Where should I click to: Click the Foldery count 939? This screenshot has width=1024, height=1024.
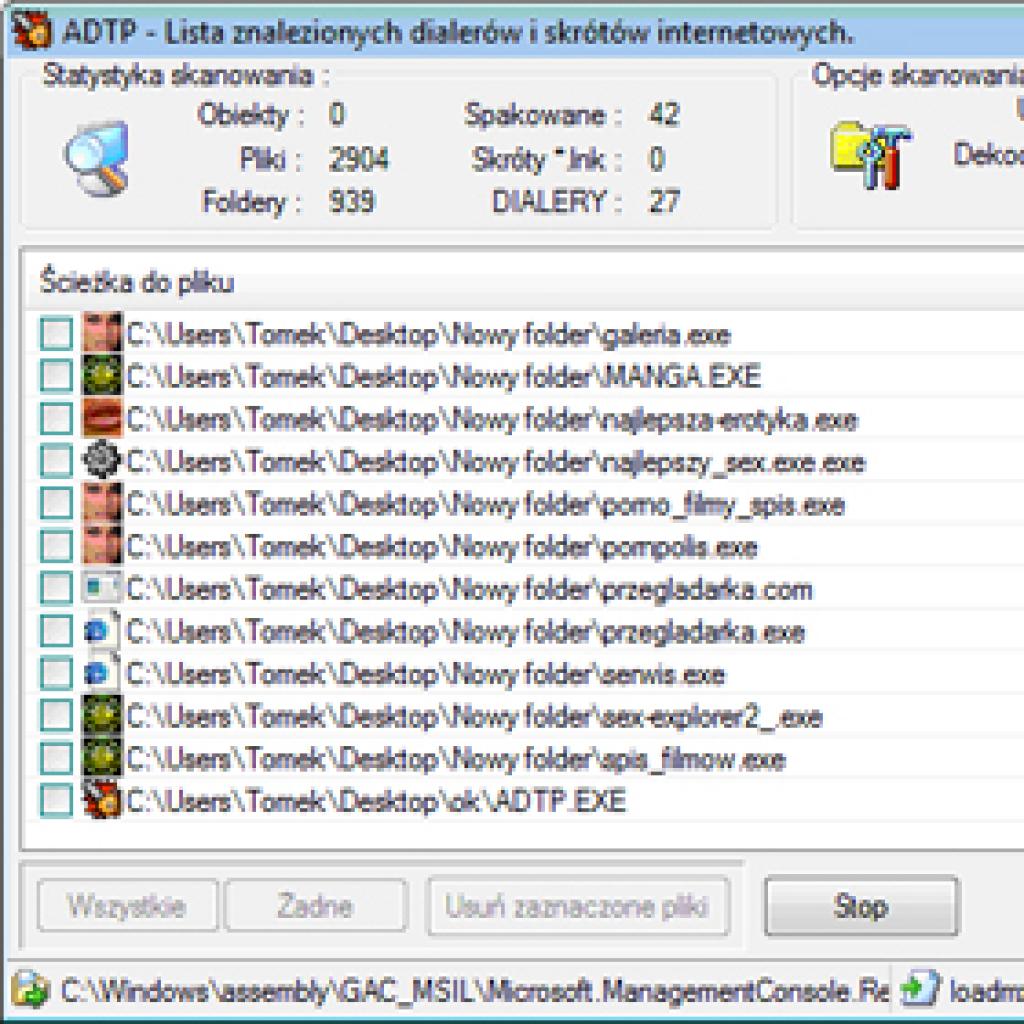(x=352, y=201)
